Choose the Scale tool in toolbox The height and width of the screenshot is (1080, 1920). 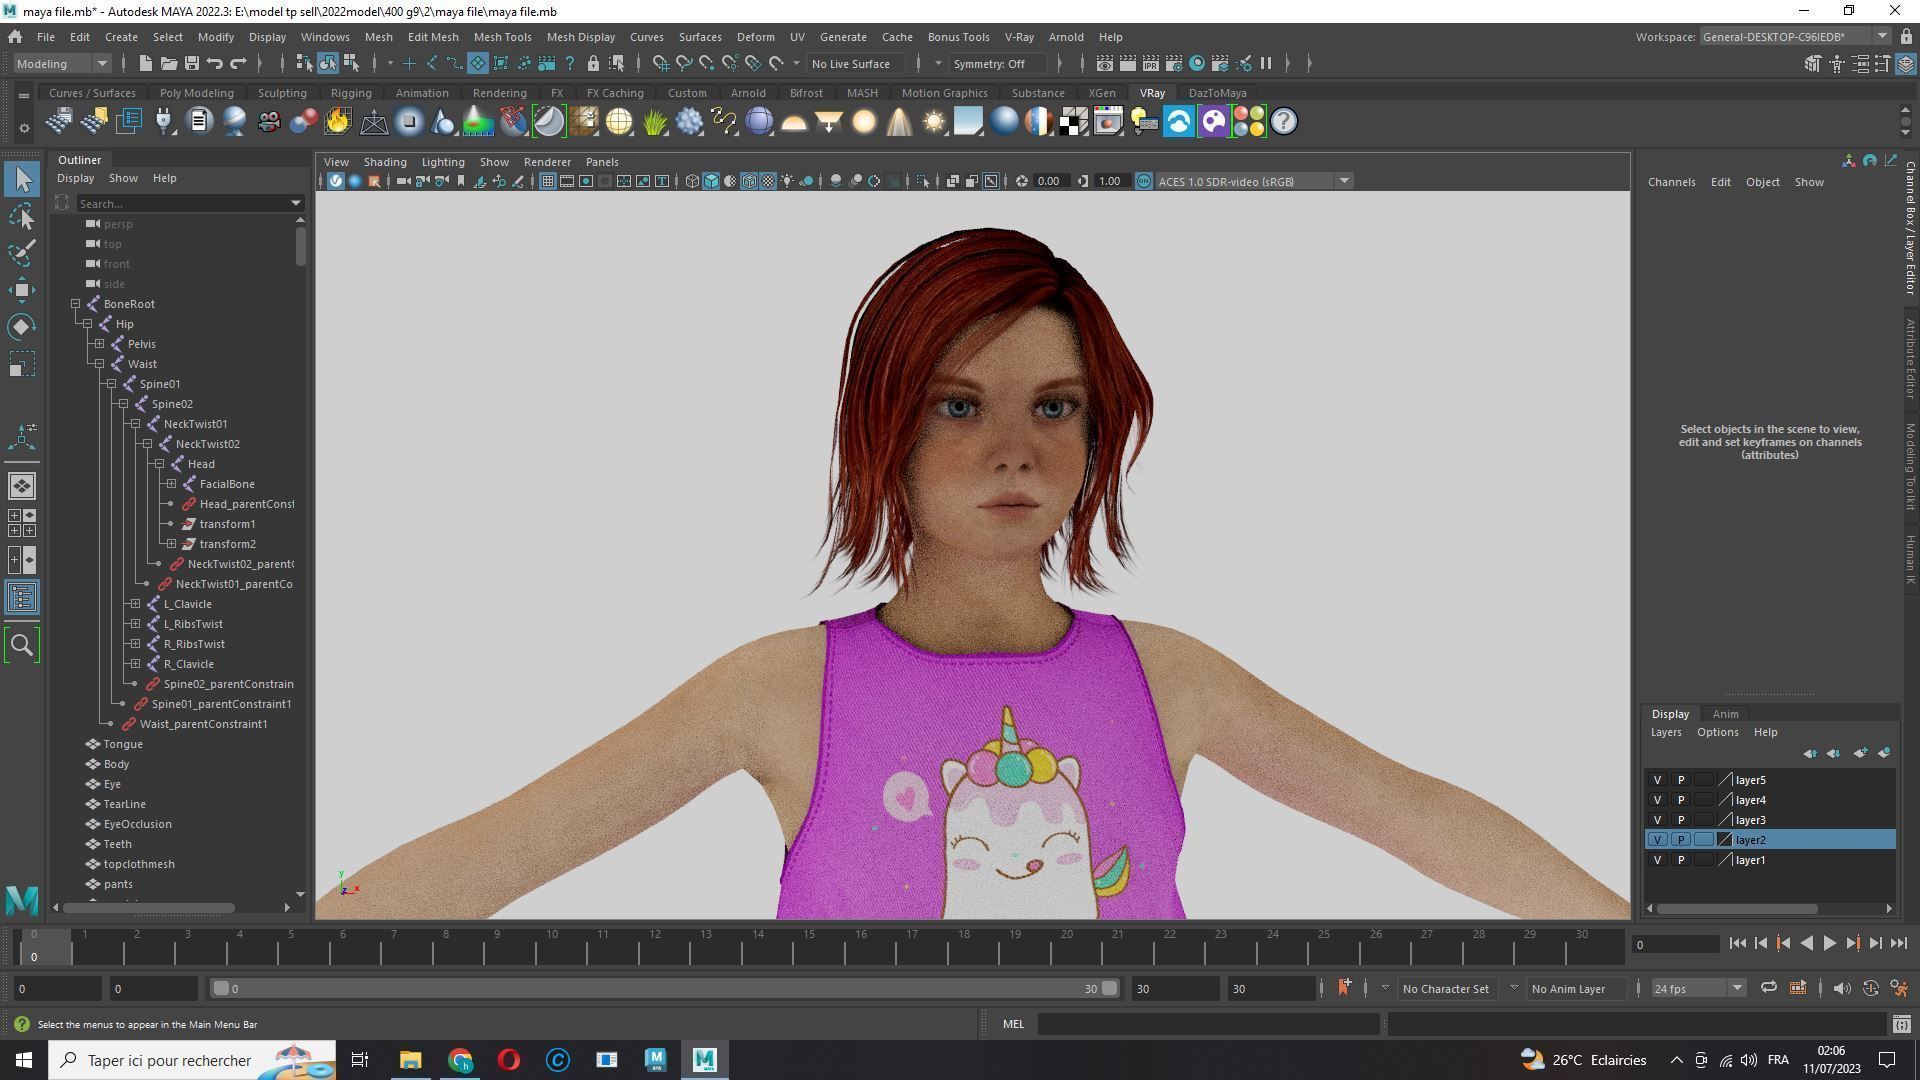(x=22, y=364)
